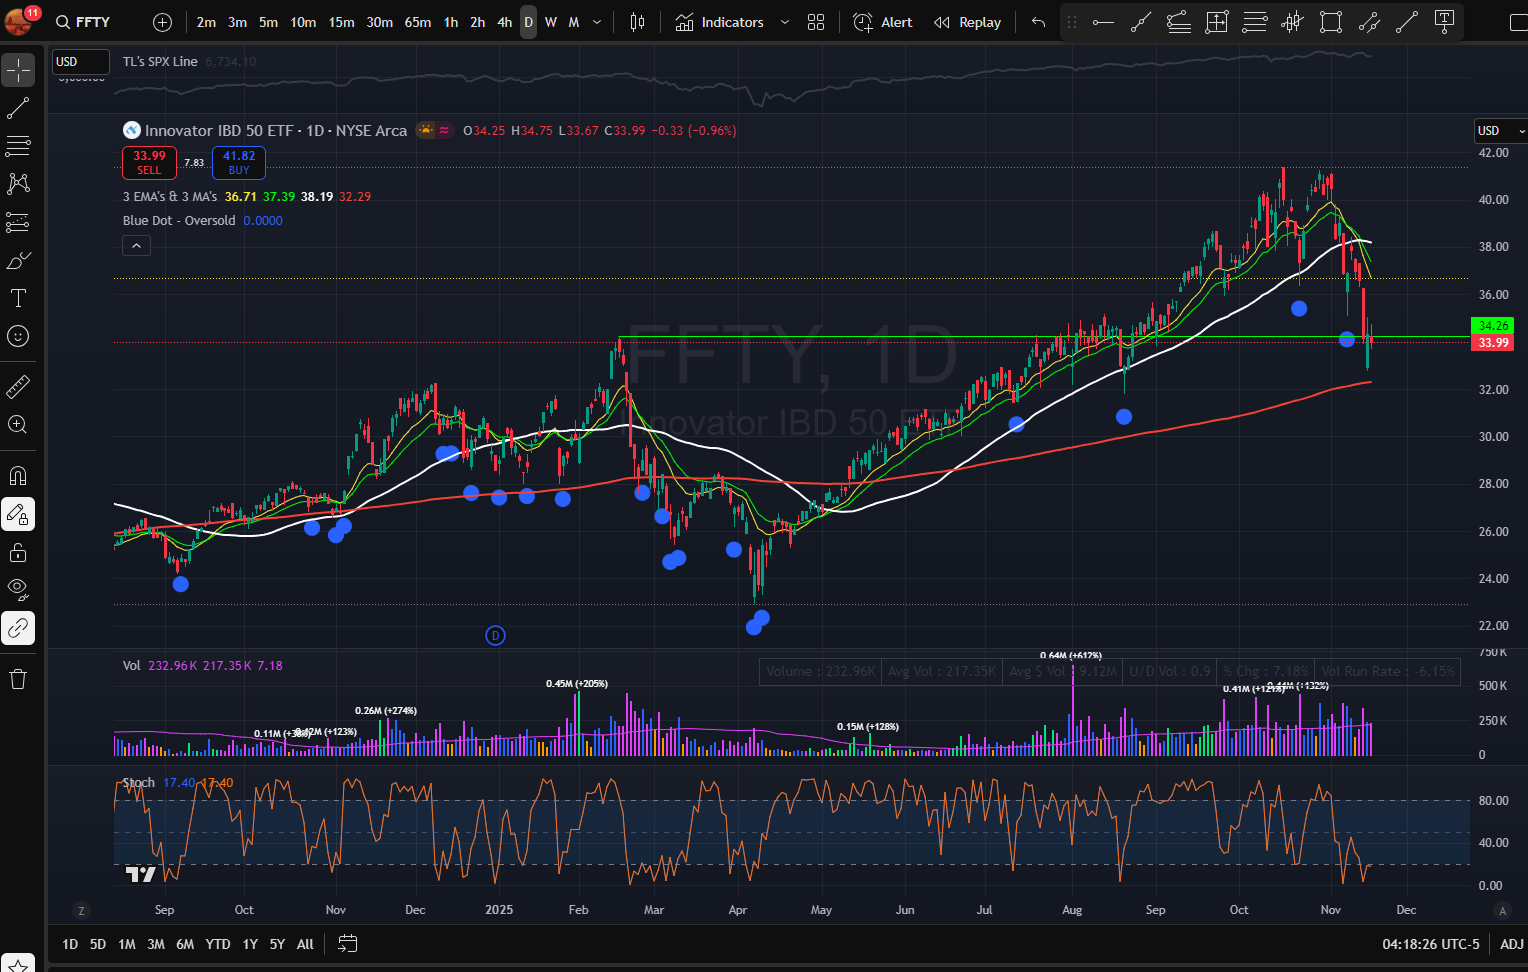Toggle the A auto scale button
Viewport: 1528px width, 972px height.
pyautogui.click(x=1502, y=910)
